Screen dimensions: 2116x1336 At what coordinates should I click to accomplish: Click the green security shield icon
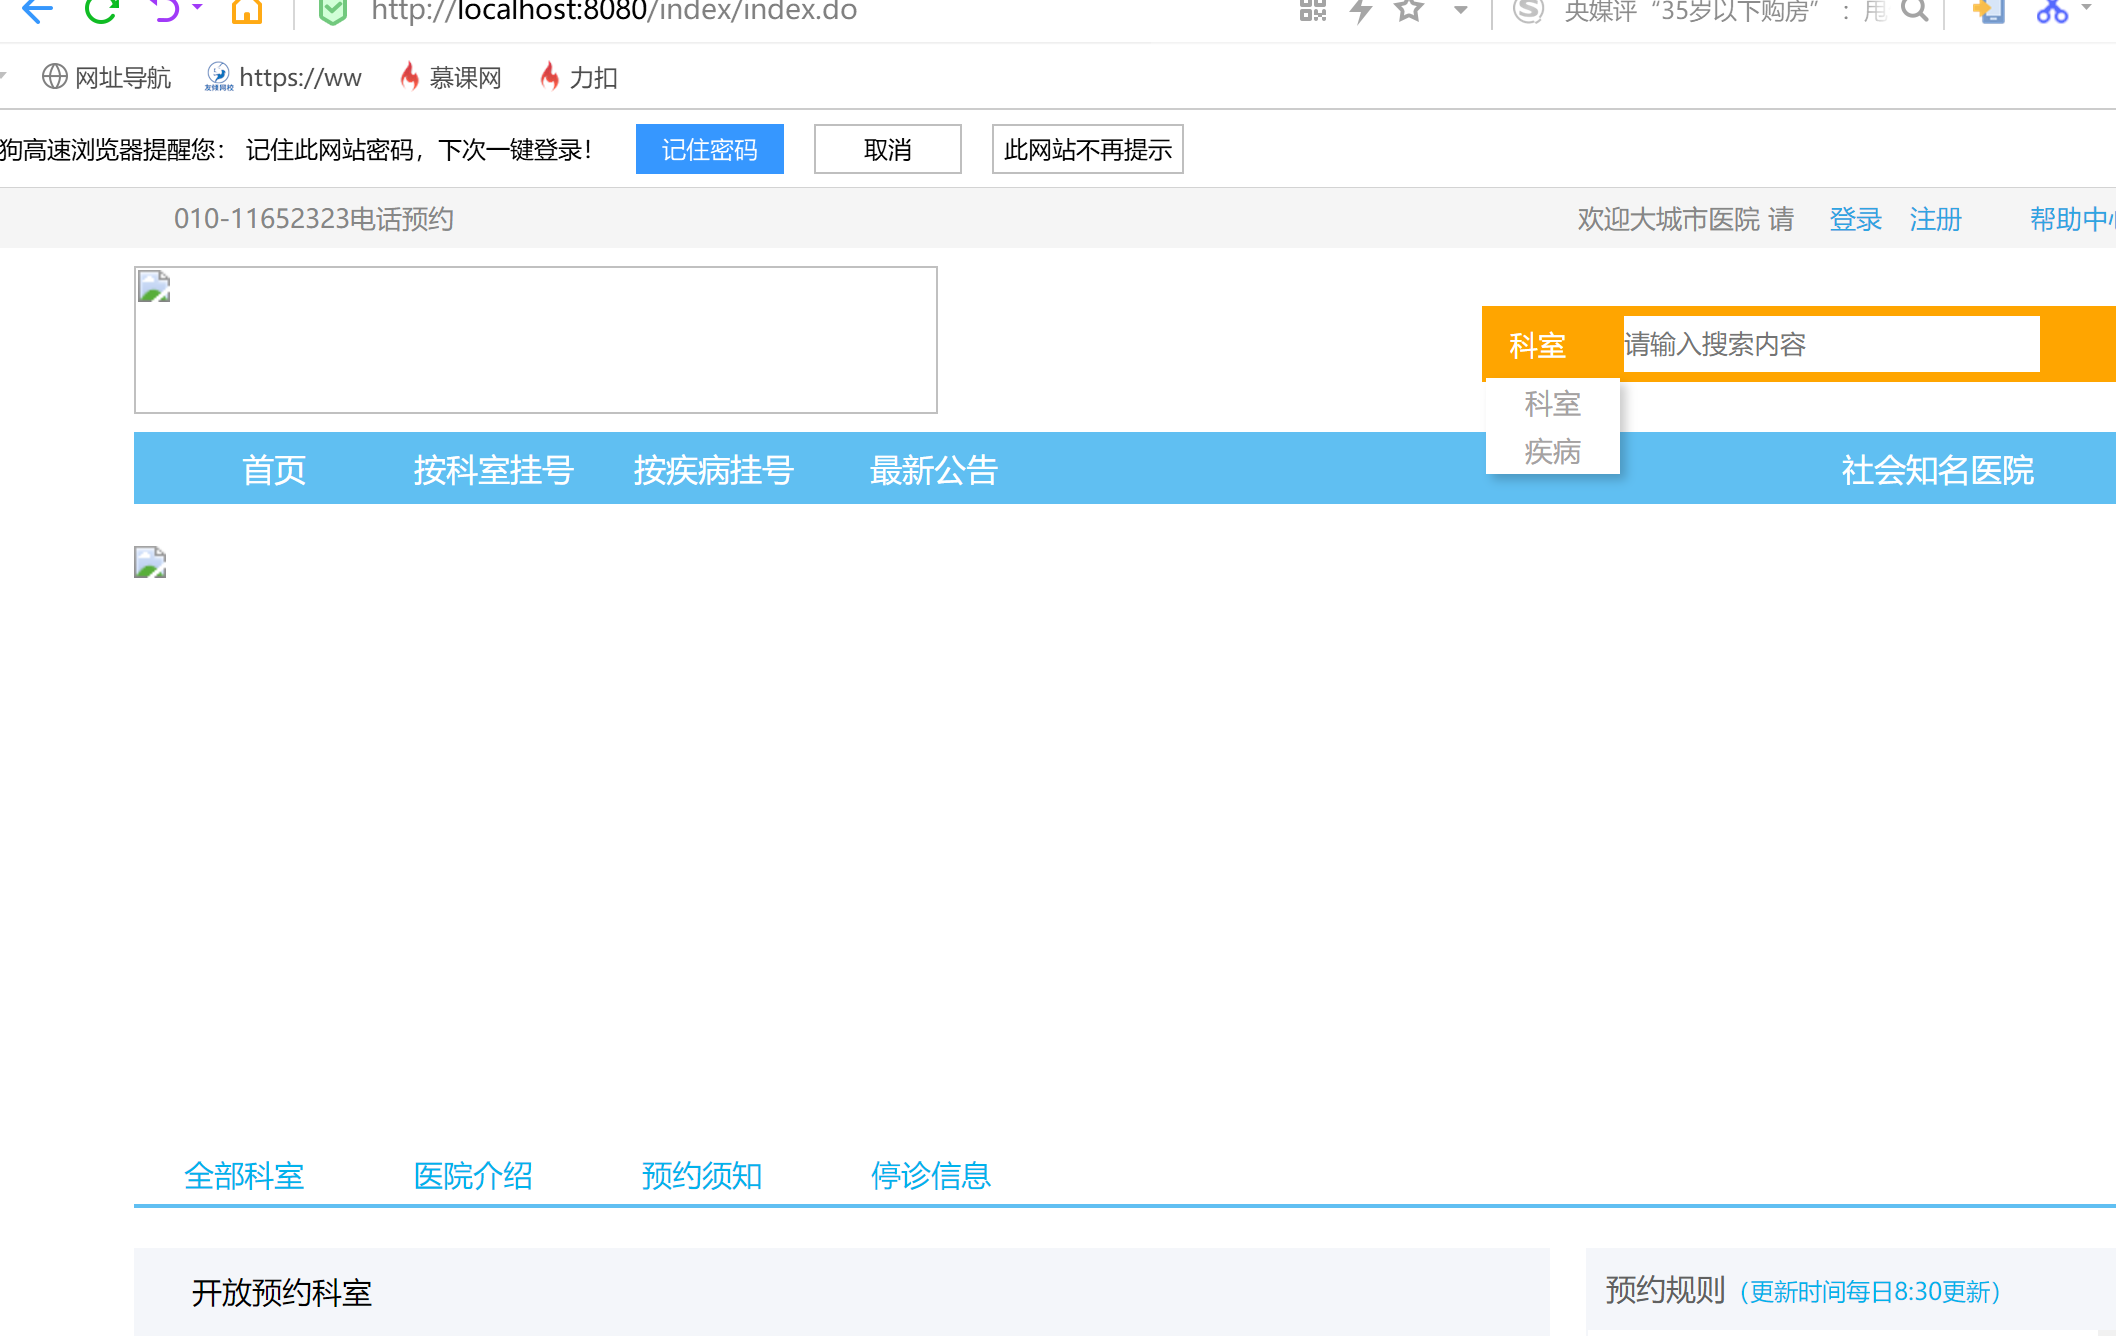tap(333, 11)
